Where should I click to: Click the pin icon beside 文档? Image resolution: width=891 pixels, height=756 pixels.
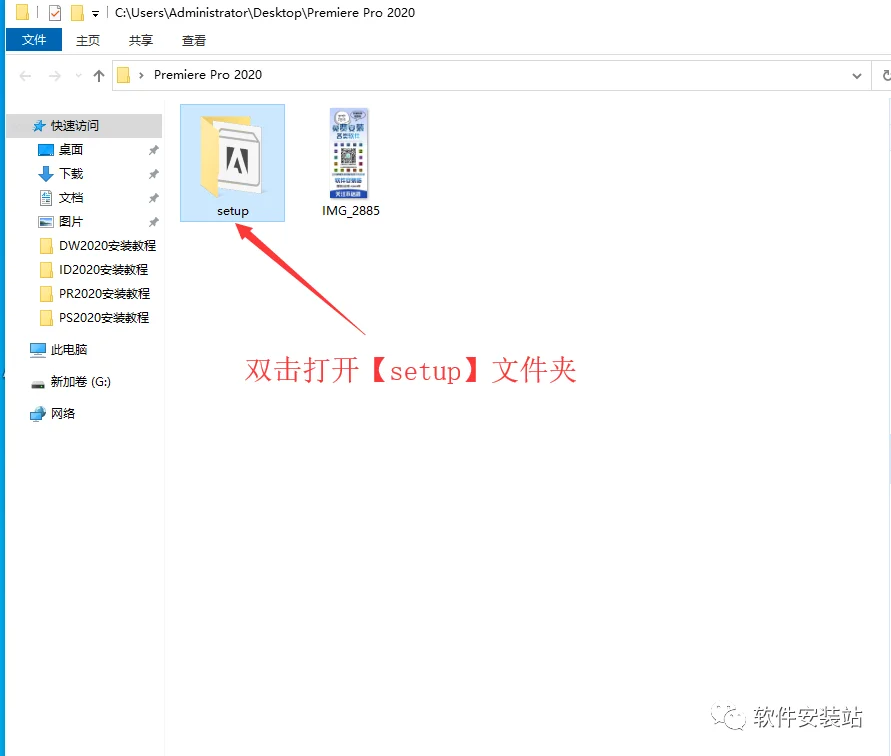pyautogui.click(x=153, y=198)
